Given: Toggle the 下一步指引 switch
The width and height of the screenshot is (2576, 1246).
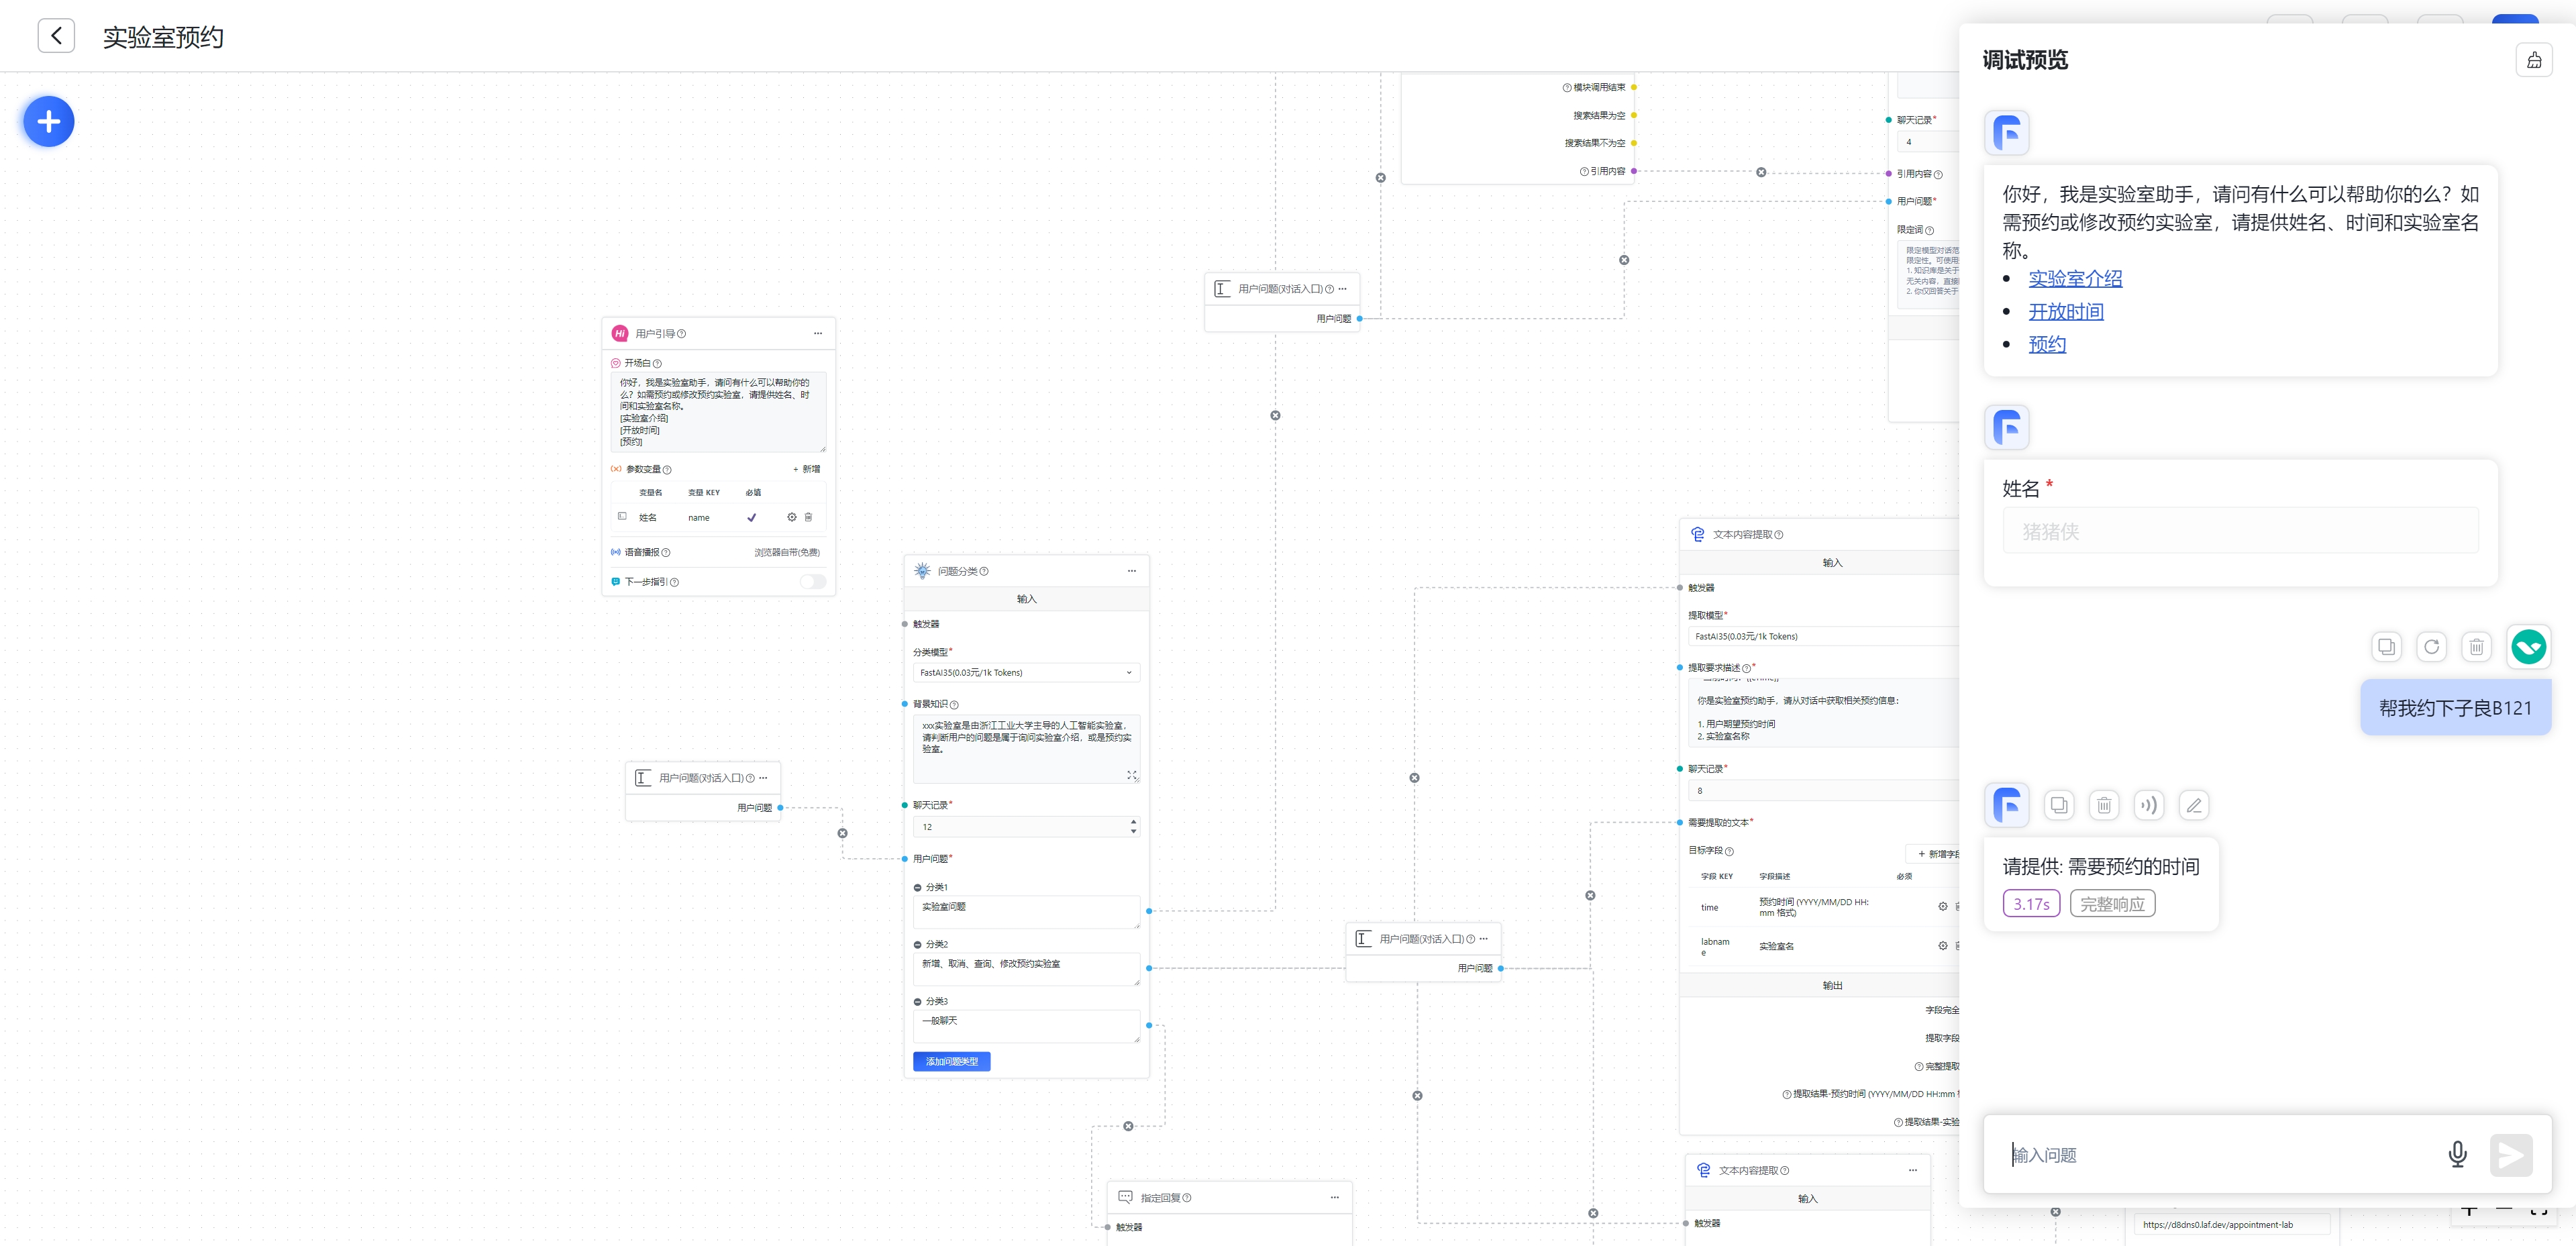Looking at the screenshot, I should point(812,582).
